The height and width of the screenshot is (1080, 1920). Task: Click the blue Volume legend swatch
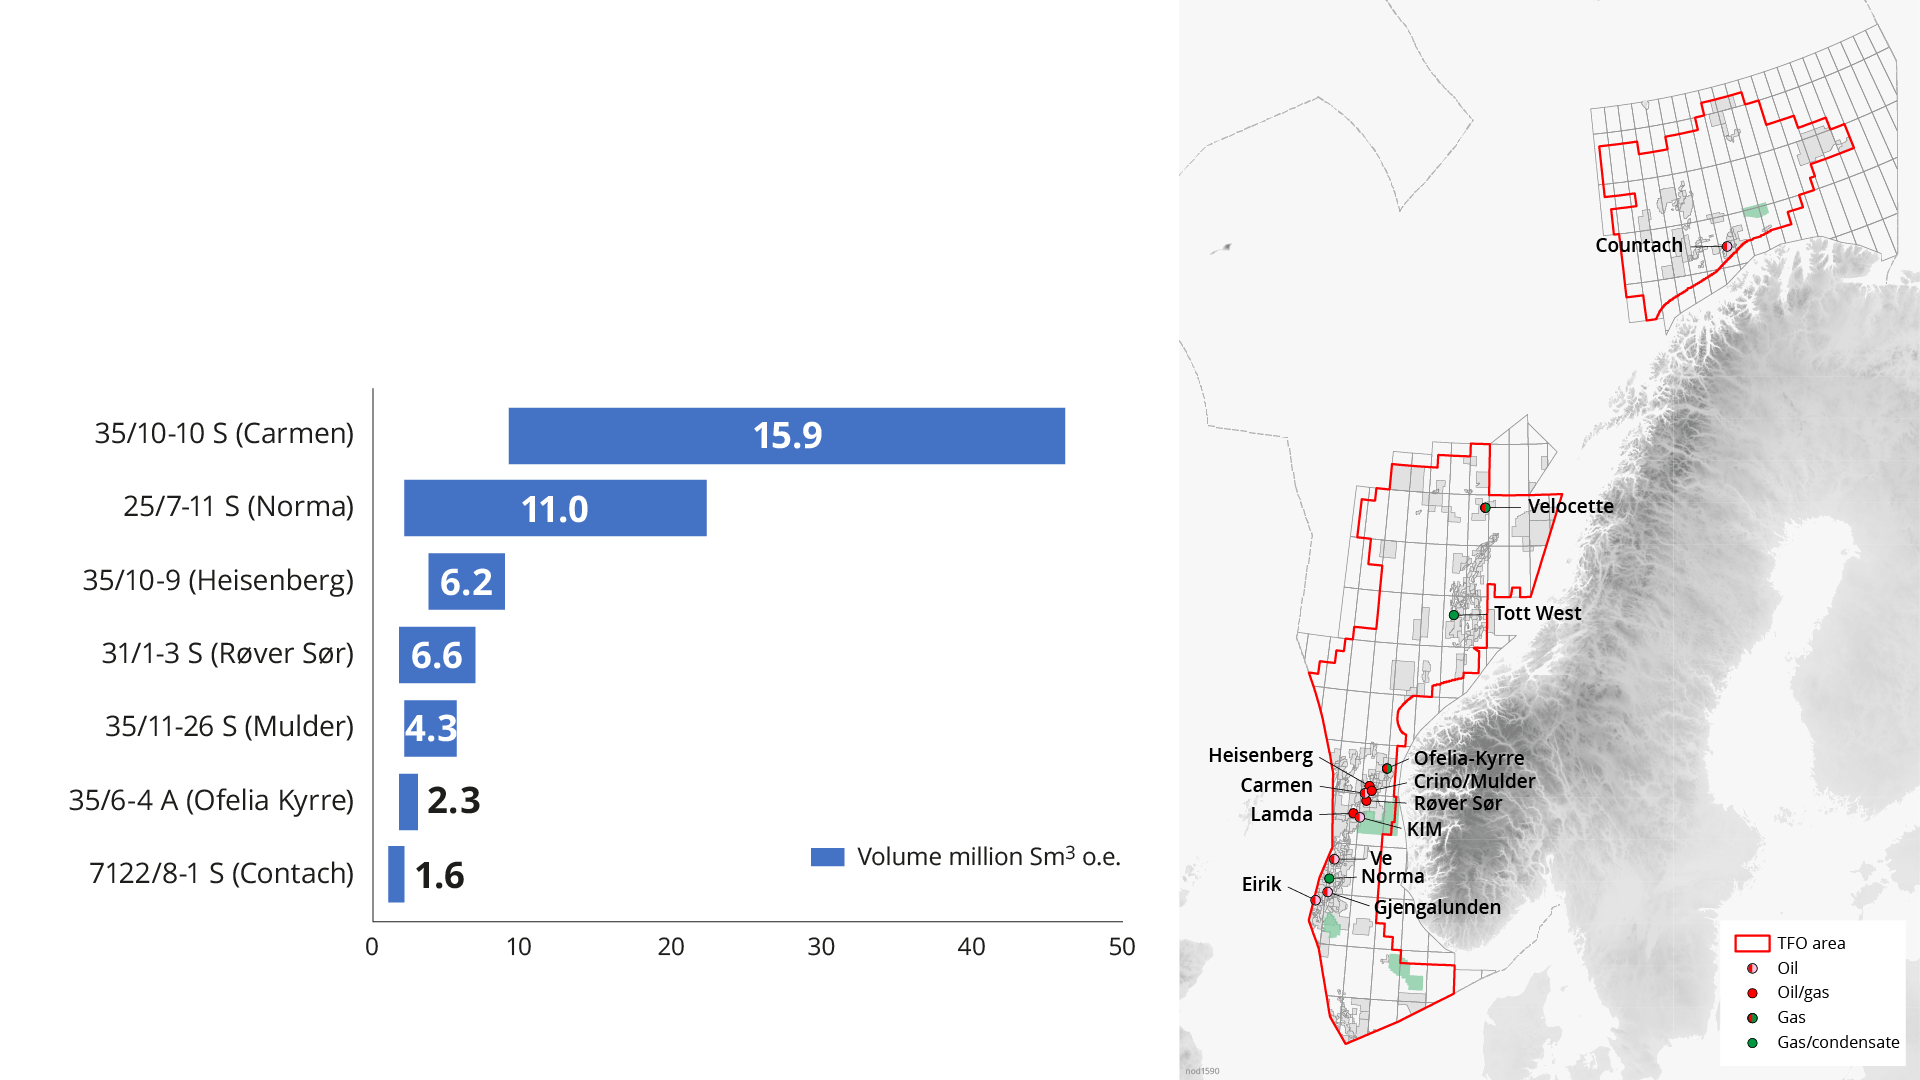[x=828, y=857]
